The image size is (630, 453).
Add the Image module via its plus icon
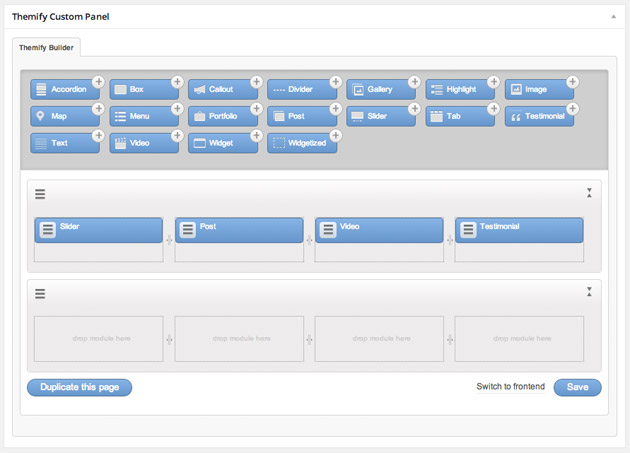573,82
